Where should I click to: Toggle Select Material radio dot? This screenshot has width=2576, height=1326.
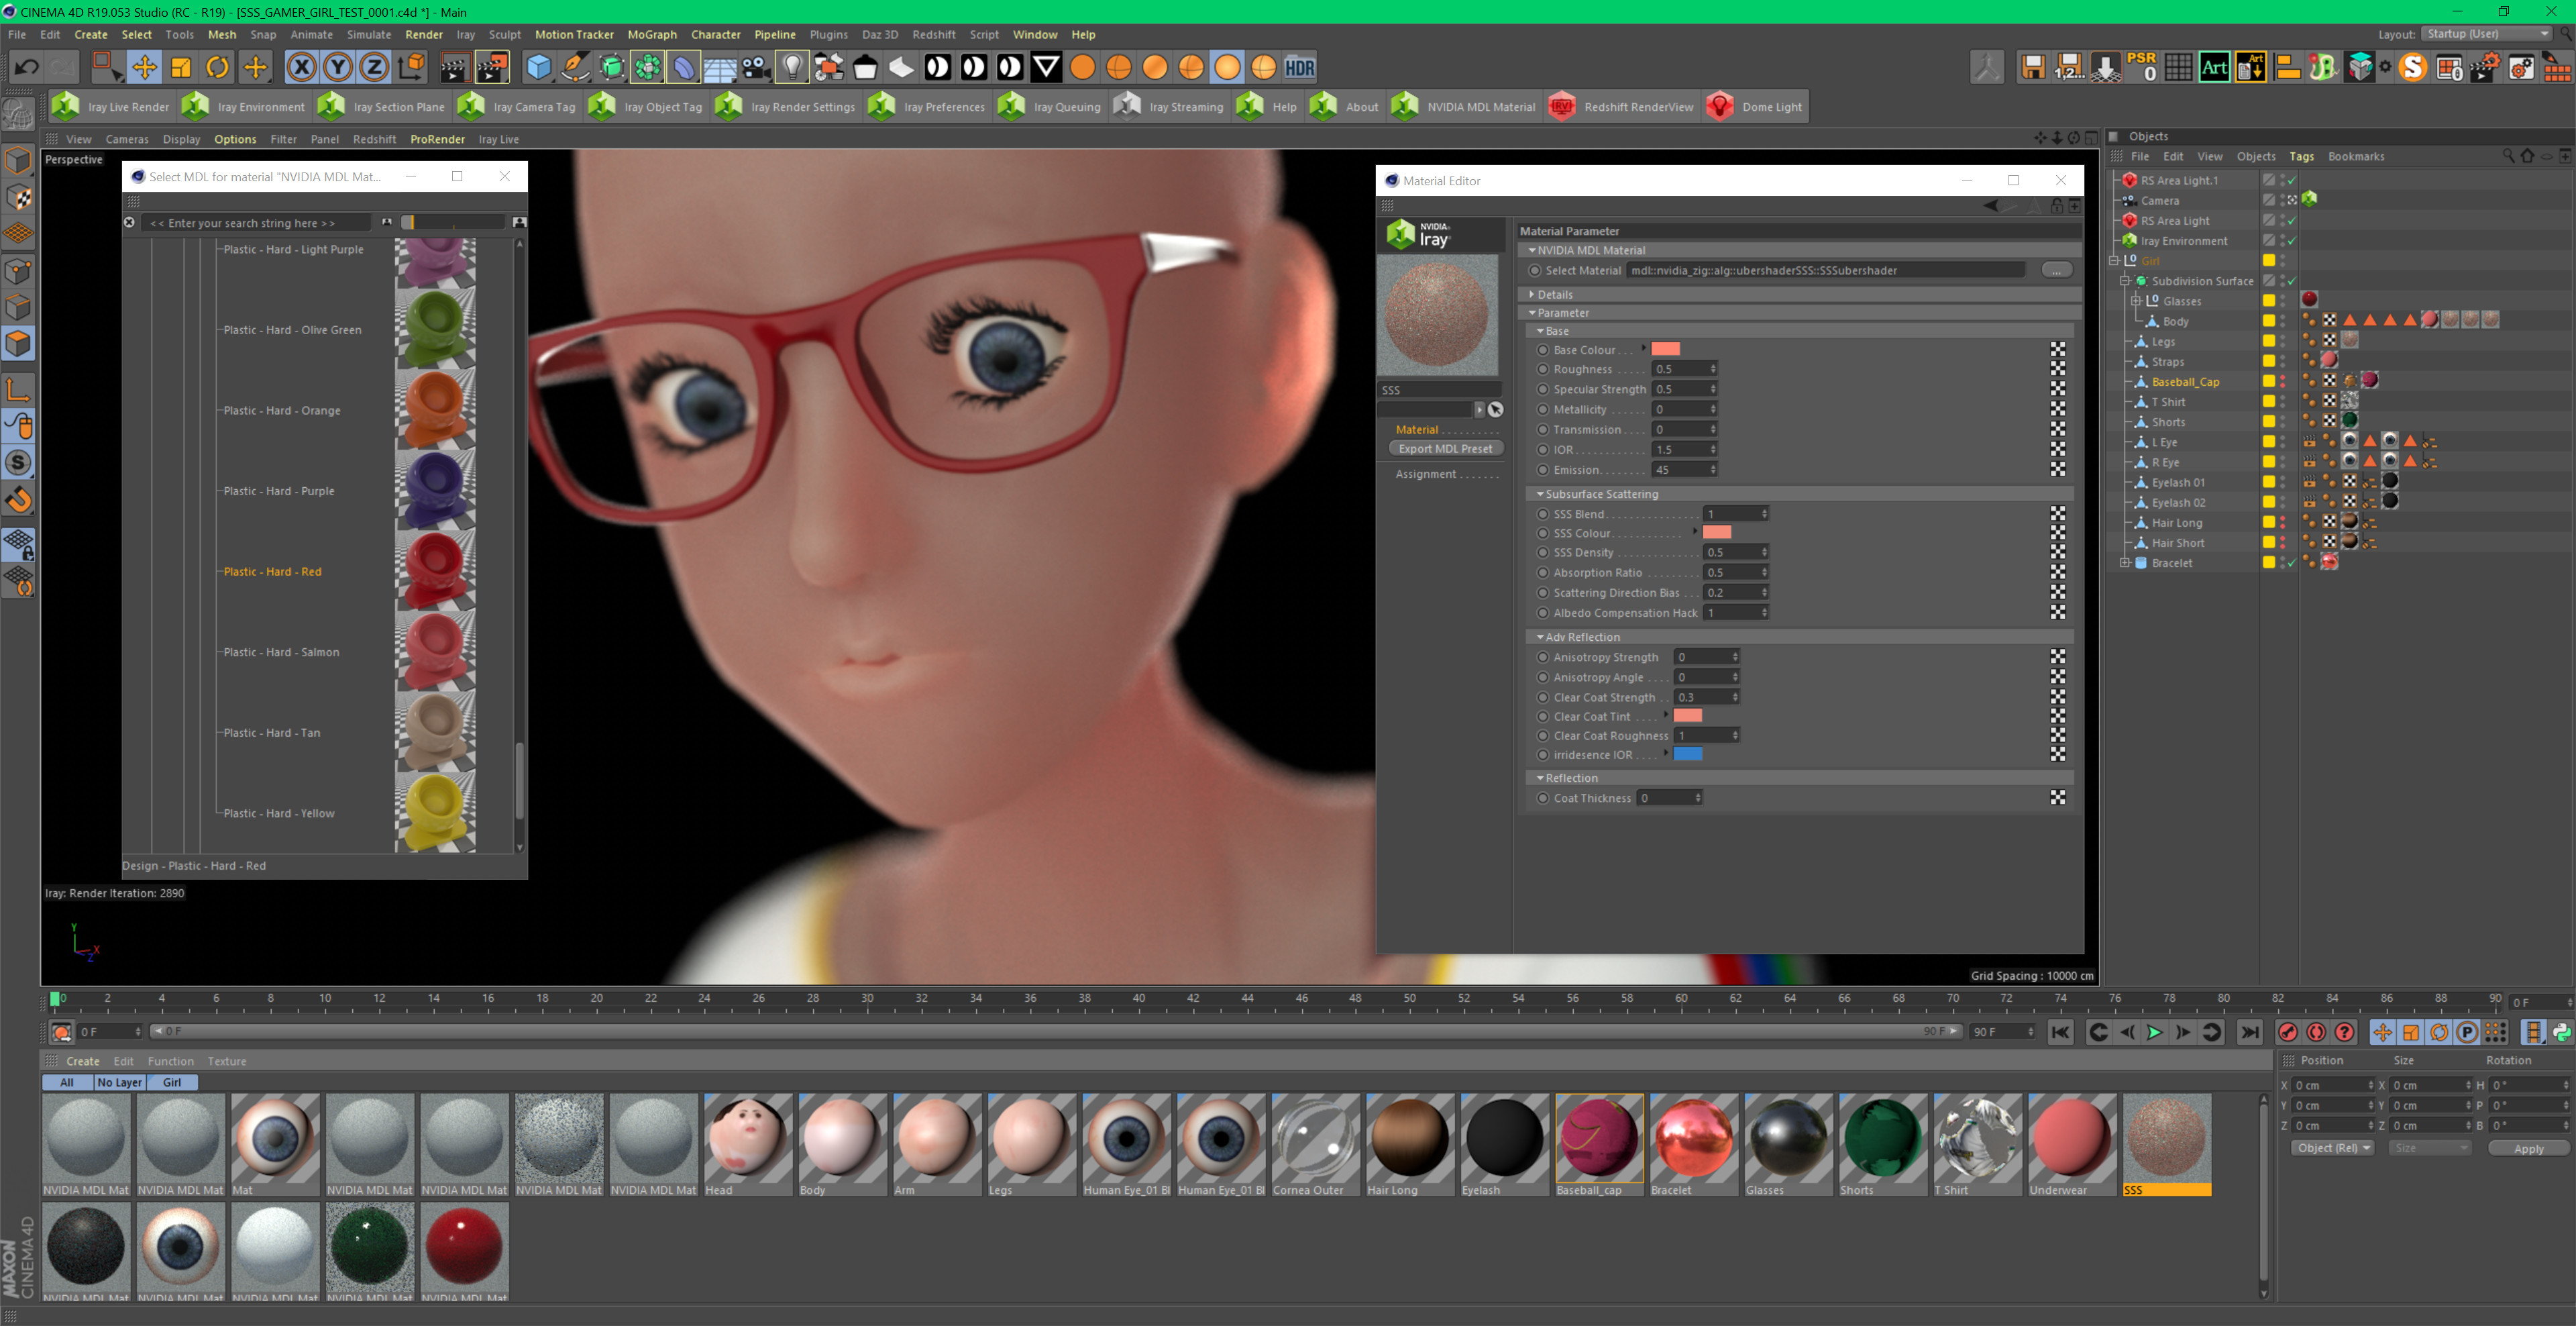[1534, 270]
